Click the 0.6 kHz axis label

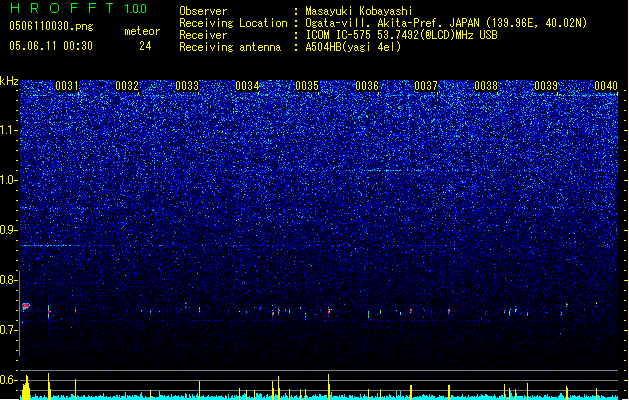[x=9, y=380]
